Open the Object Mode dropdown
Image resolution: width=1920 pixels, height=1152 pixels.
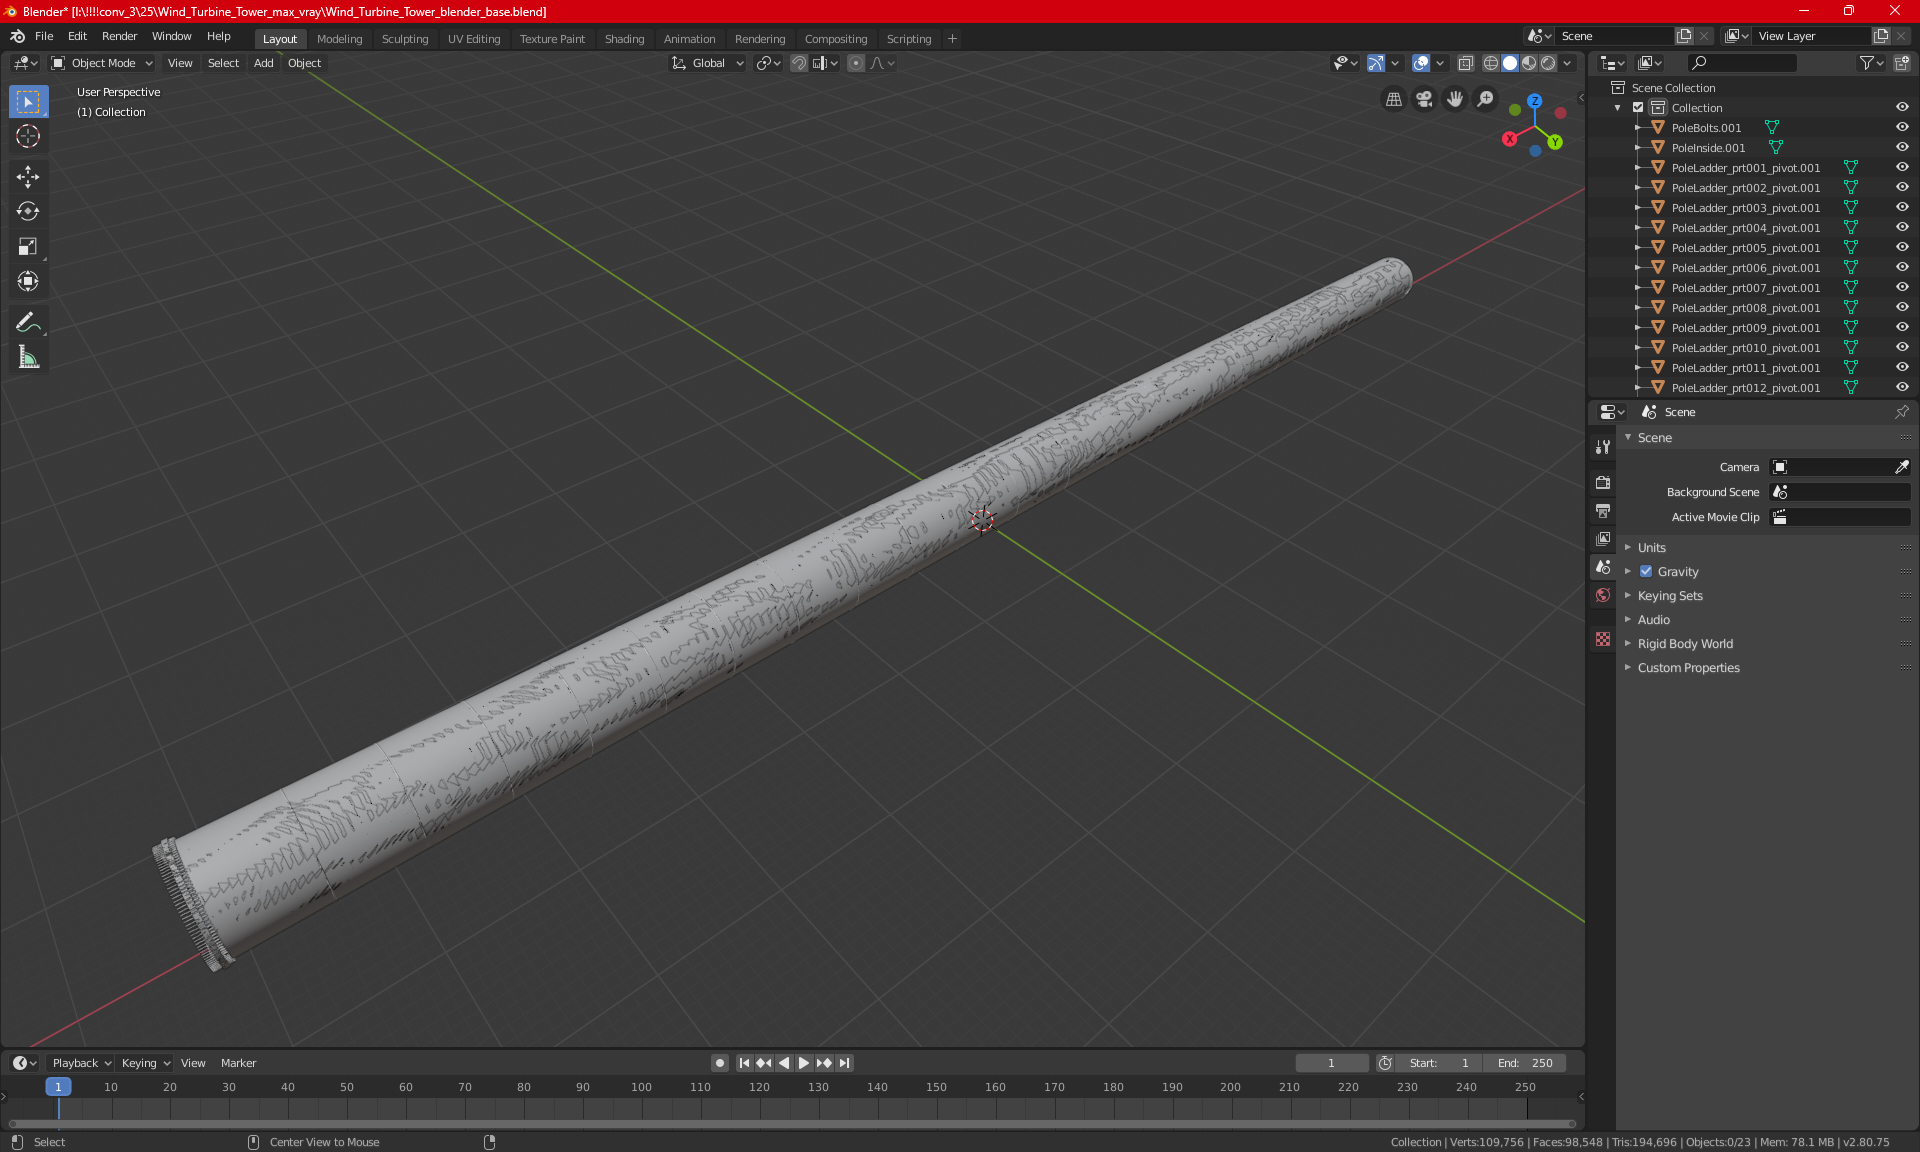click(102, 63)
